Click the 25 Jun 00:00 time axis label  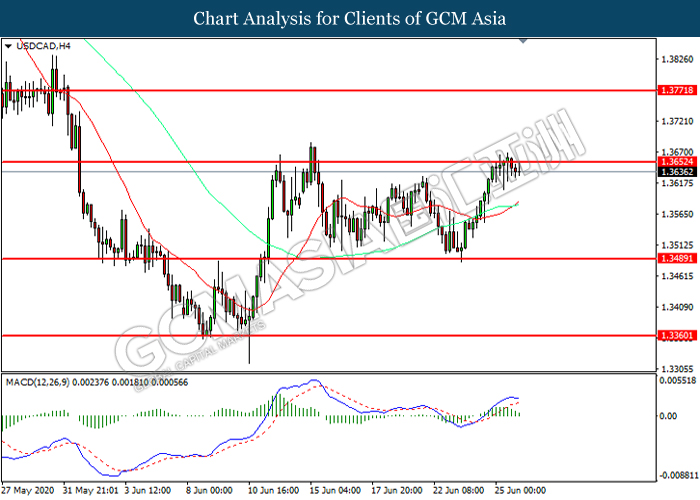coord(520,490)
